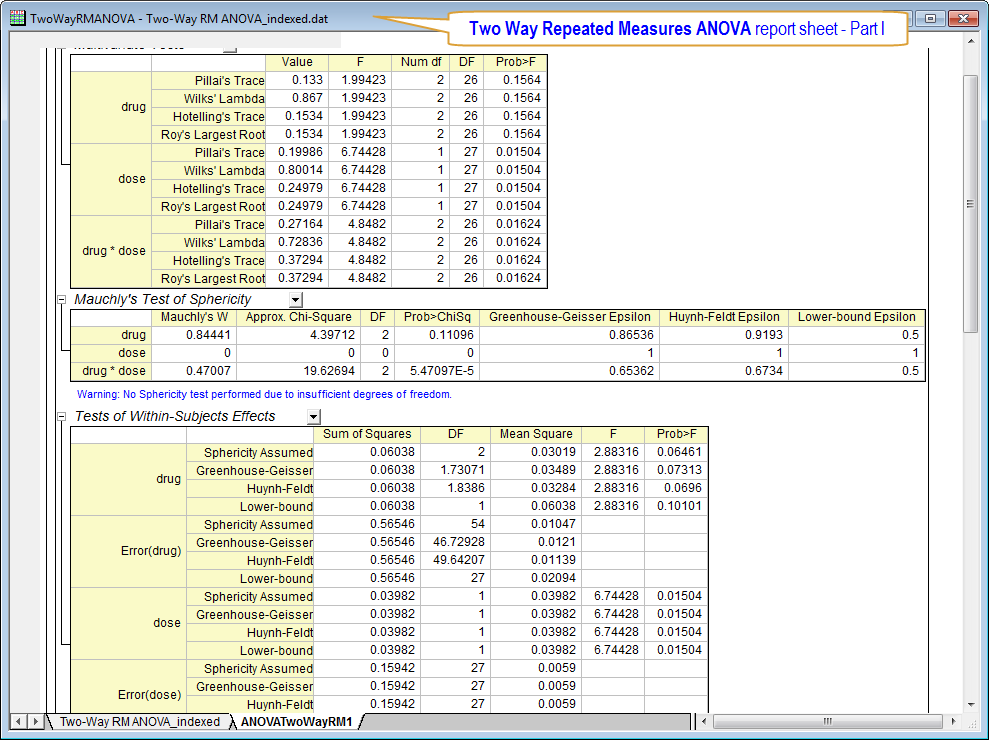Click the Error(drug) row label
Viewport: 989px width, 740px height.
point(151,551)
